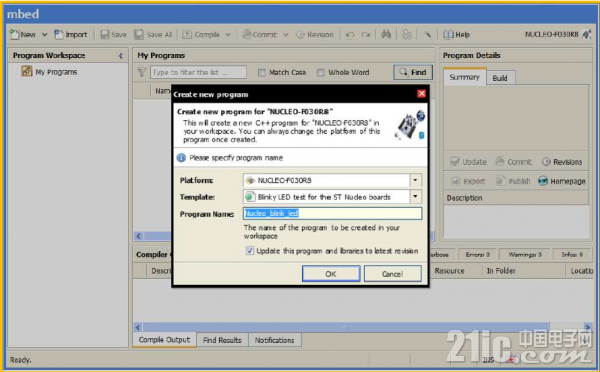Viewport: 600px width, 372px height.
Task: Click the Find button
Action: (413, 72)
